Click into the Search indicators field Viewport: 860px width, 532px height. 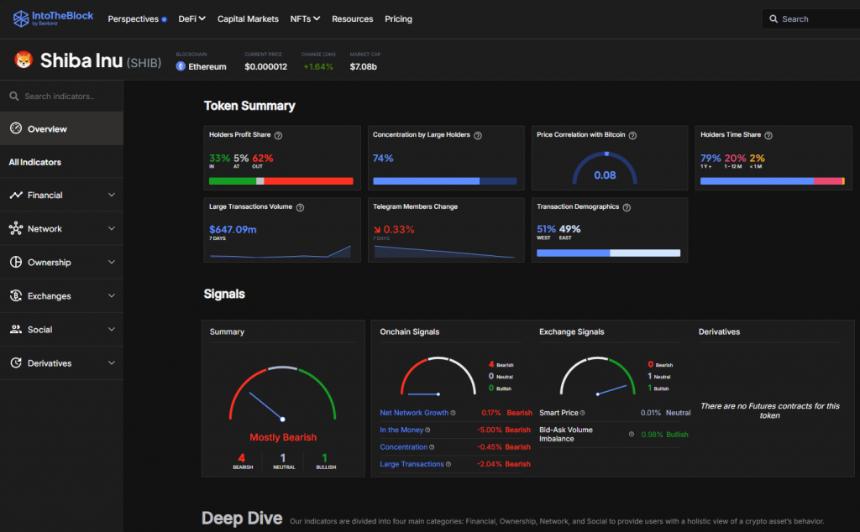pos(61,96)
